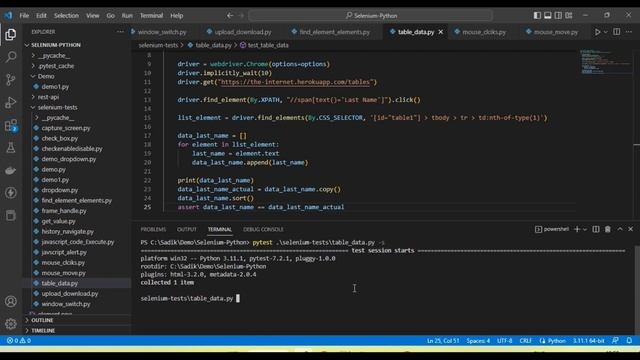The width and height of the screenshot is (640, 360).
Task: Open the Run menu
Action: 127,16
